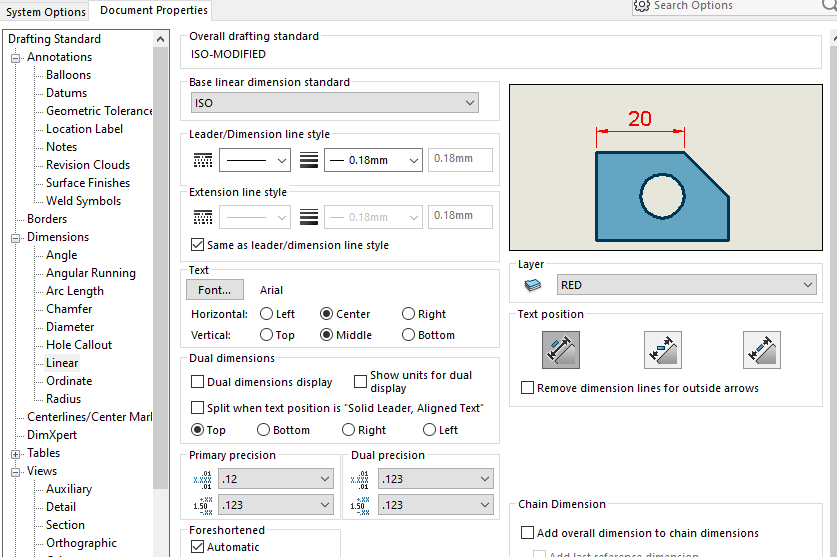
Task: Open Base linear dimension standard ISO dropdown
Action: pos(335,103)
